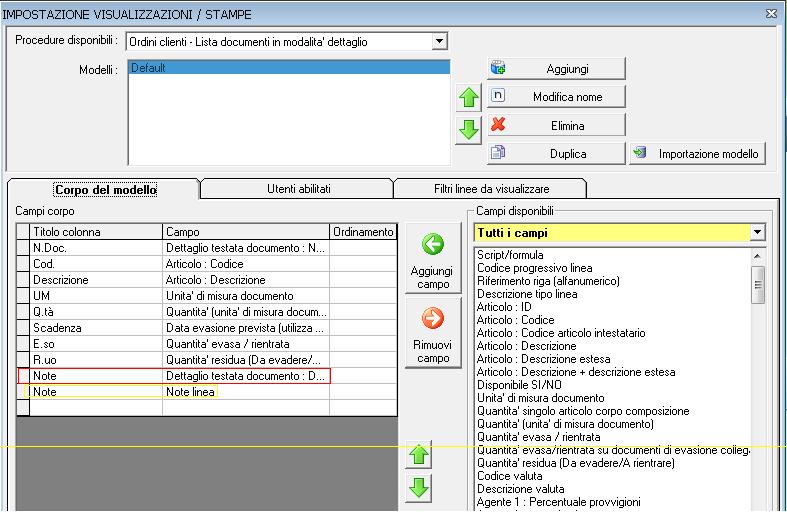This screenshot has width=787, height=512.
Task: Switch to Filtri linee da visualizzare tab
Action: coord(491,189)
